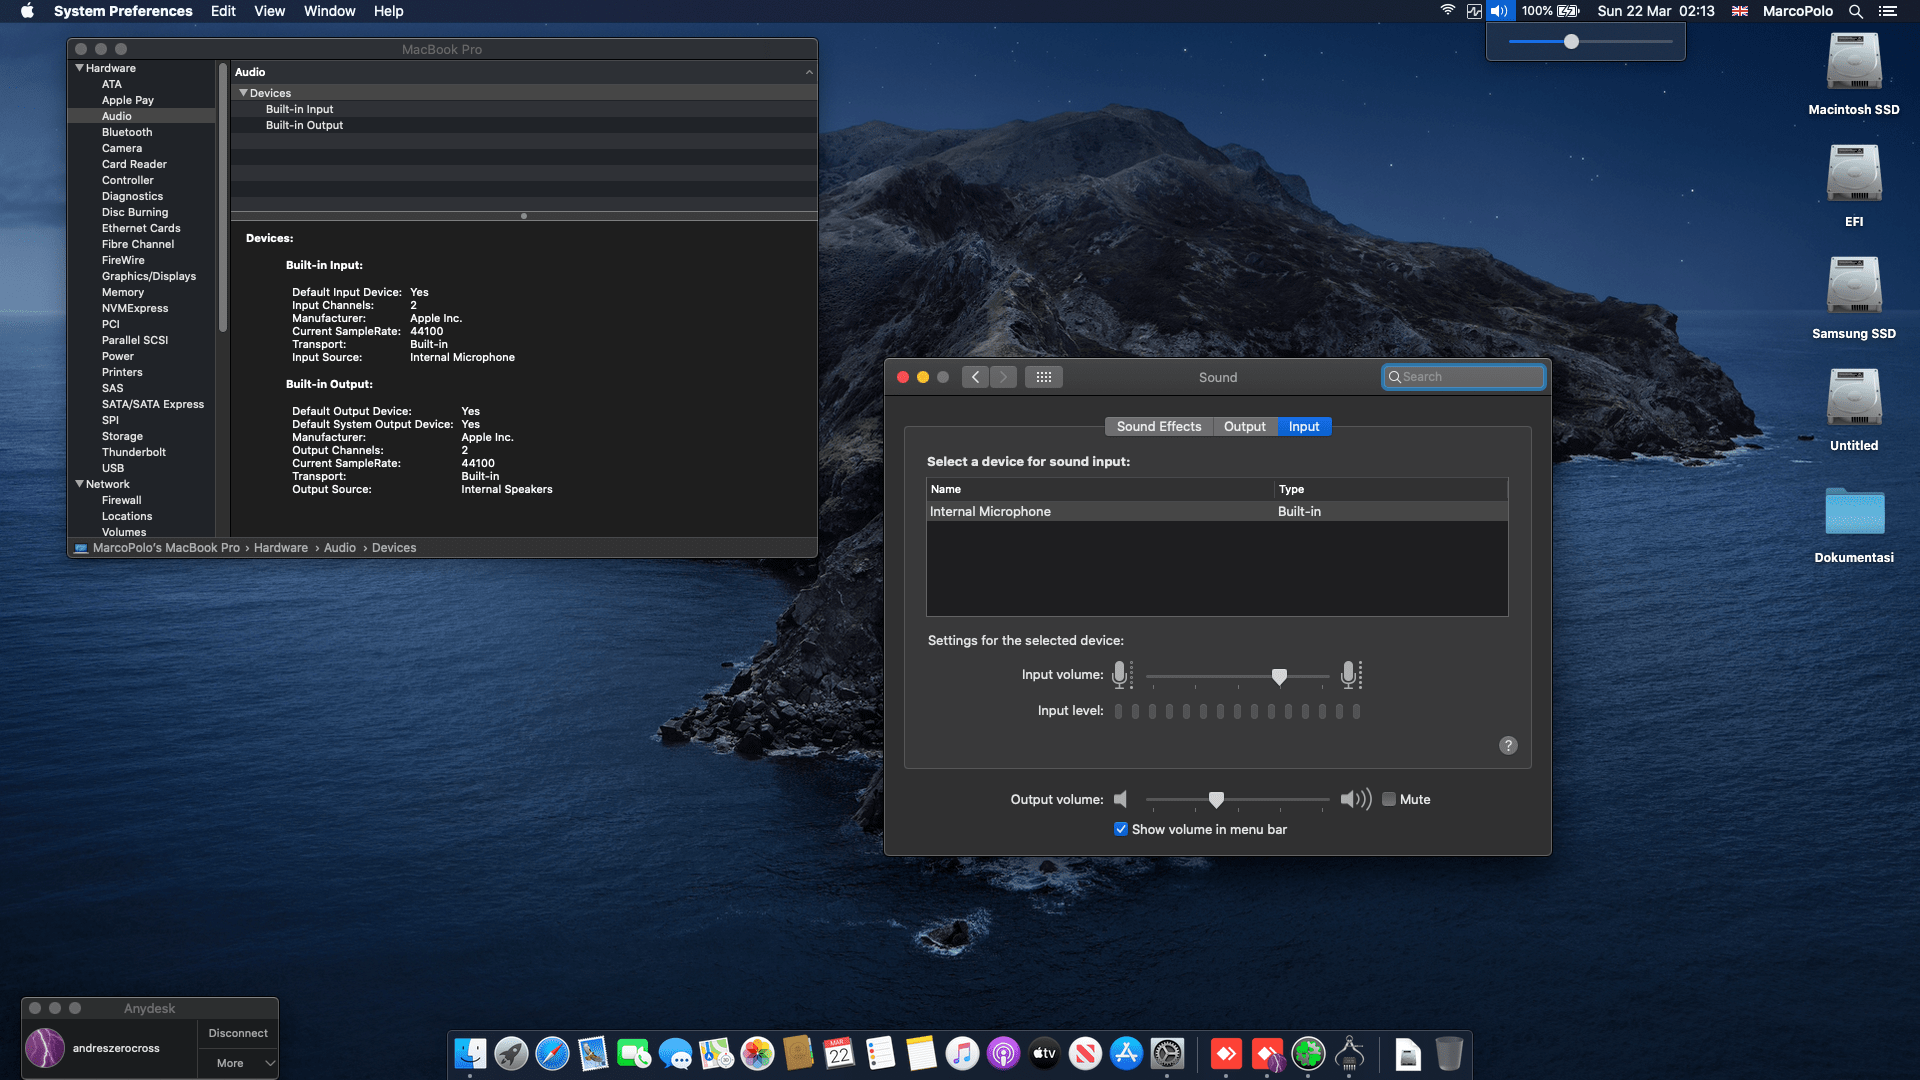The width and height of the screenshot is (1920, 1080).
Task: Open Reminders from the dock
Action: [880, 1053]
